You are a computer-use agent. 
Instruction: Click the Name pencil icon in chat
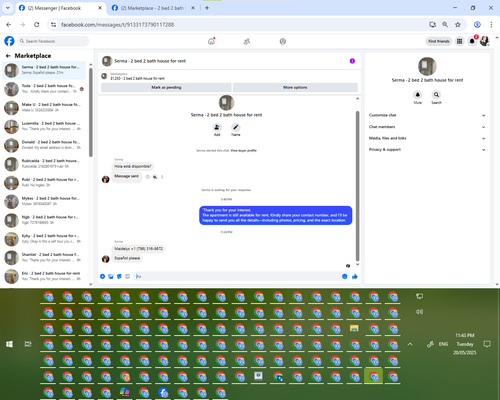click(x=236, y=127)
